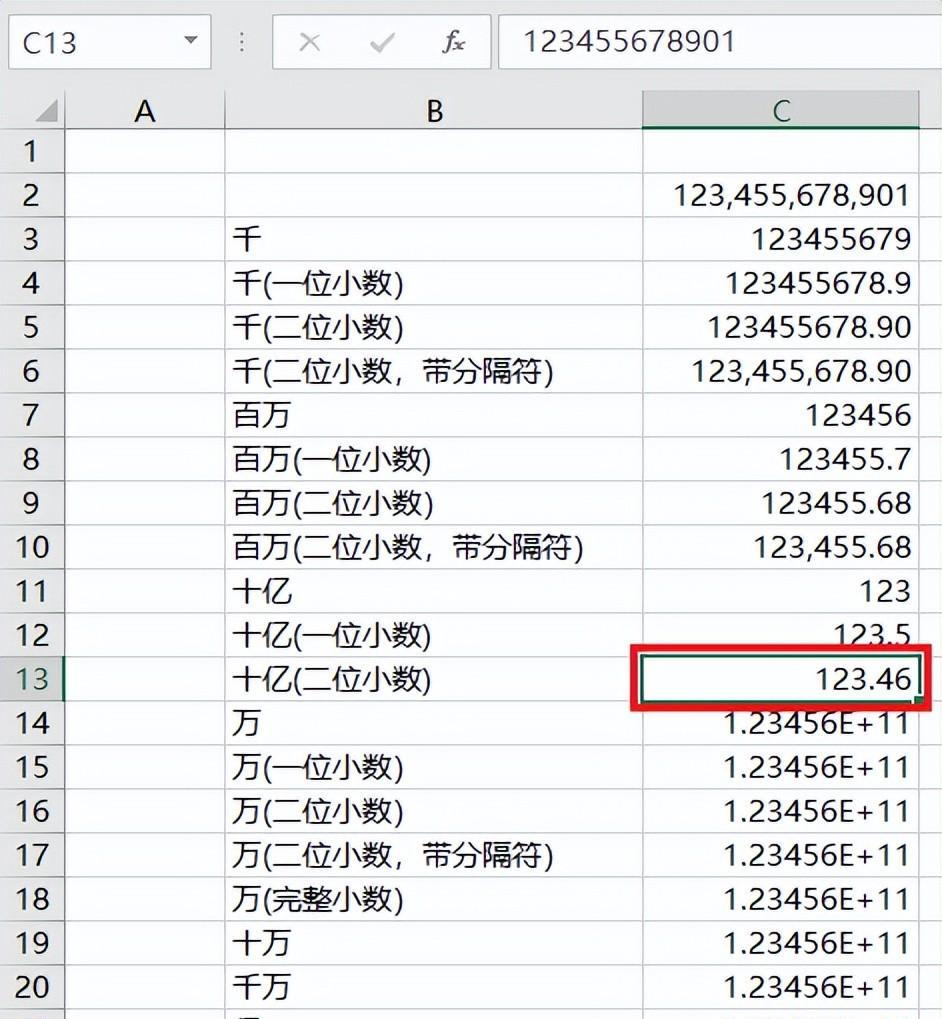Click cell labeled 百万 in row 7

[434, 415]
